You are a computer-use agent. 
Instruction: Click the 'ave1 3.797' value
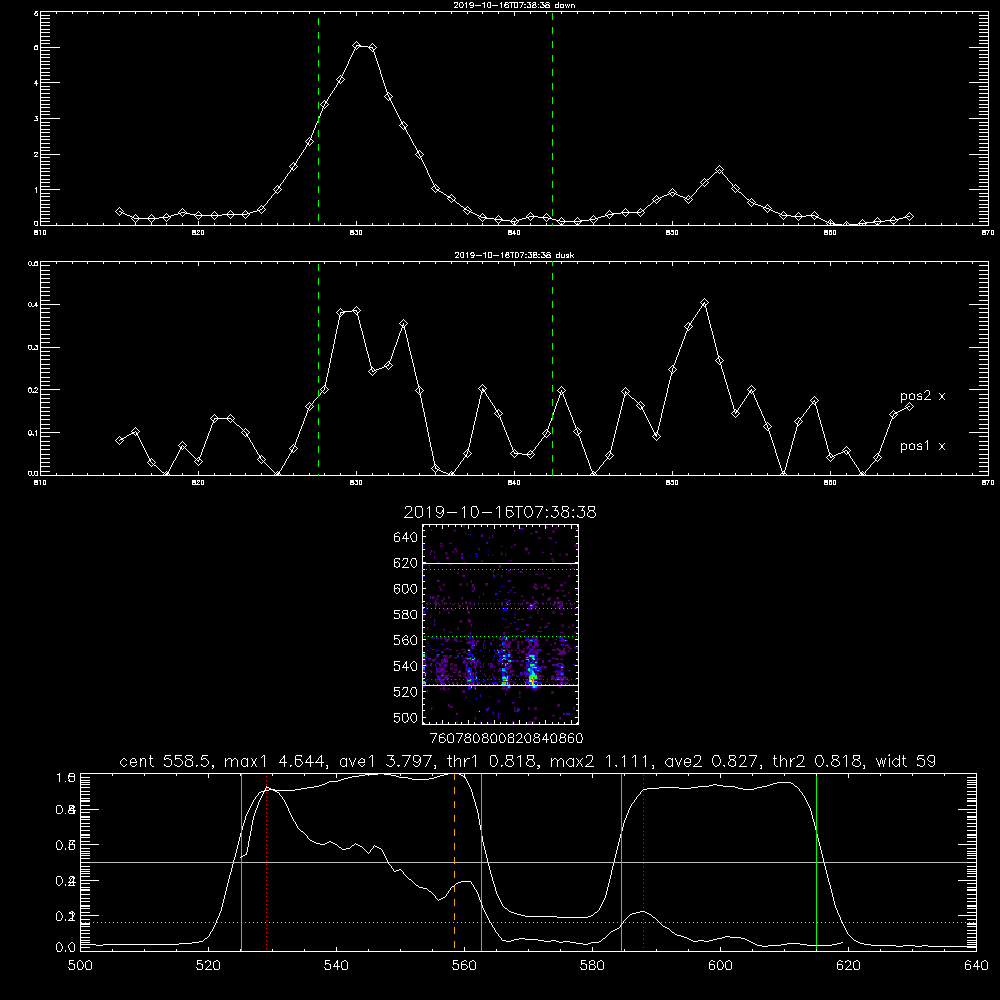pos(387,761)
